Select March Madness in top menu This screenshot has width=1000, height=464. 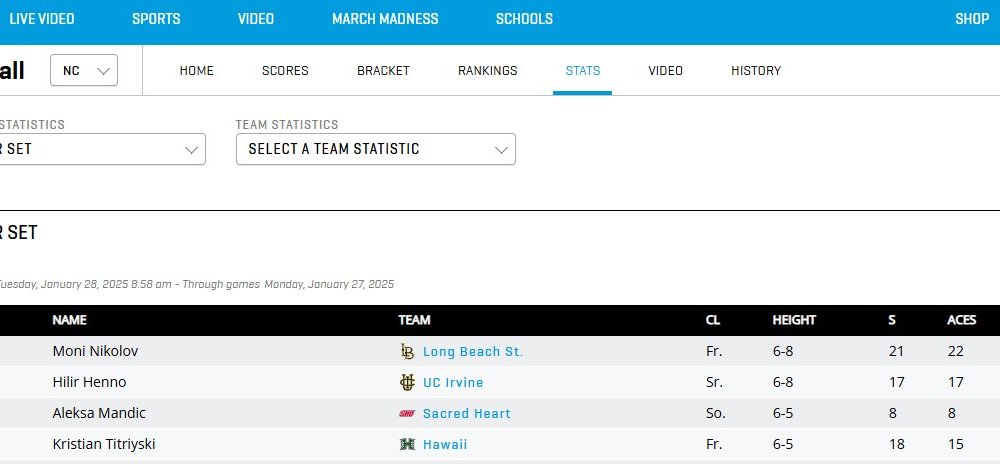[x=385, y=19]
